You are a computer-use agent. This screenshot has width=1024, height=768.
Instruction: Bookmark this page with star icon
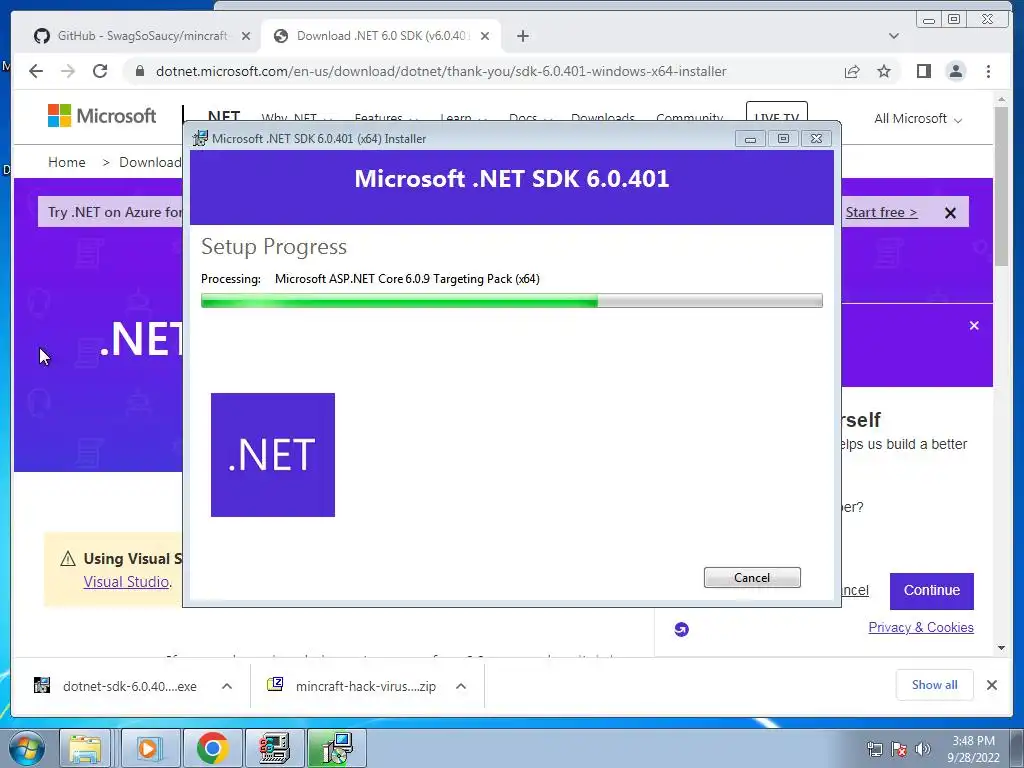point(884,71)
